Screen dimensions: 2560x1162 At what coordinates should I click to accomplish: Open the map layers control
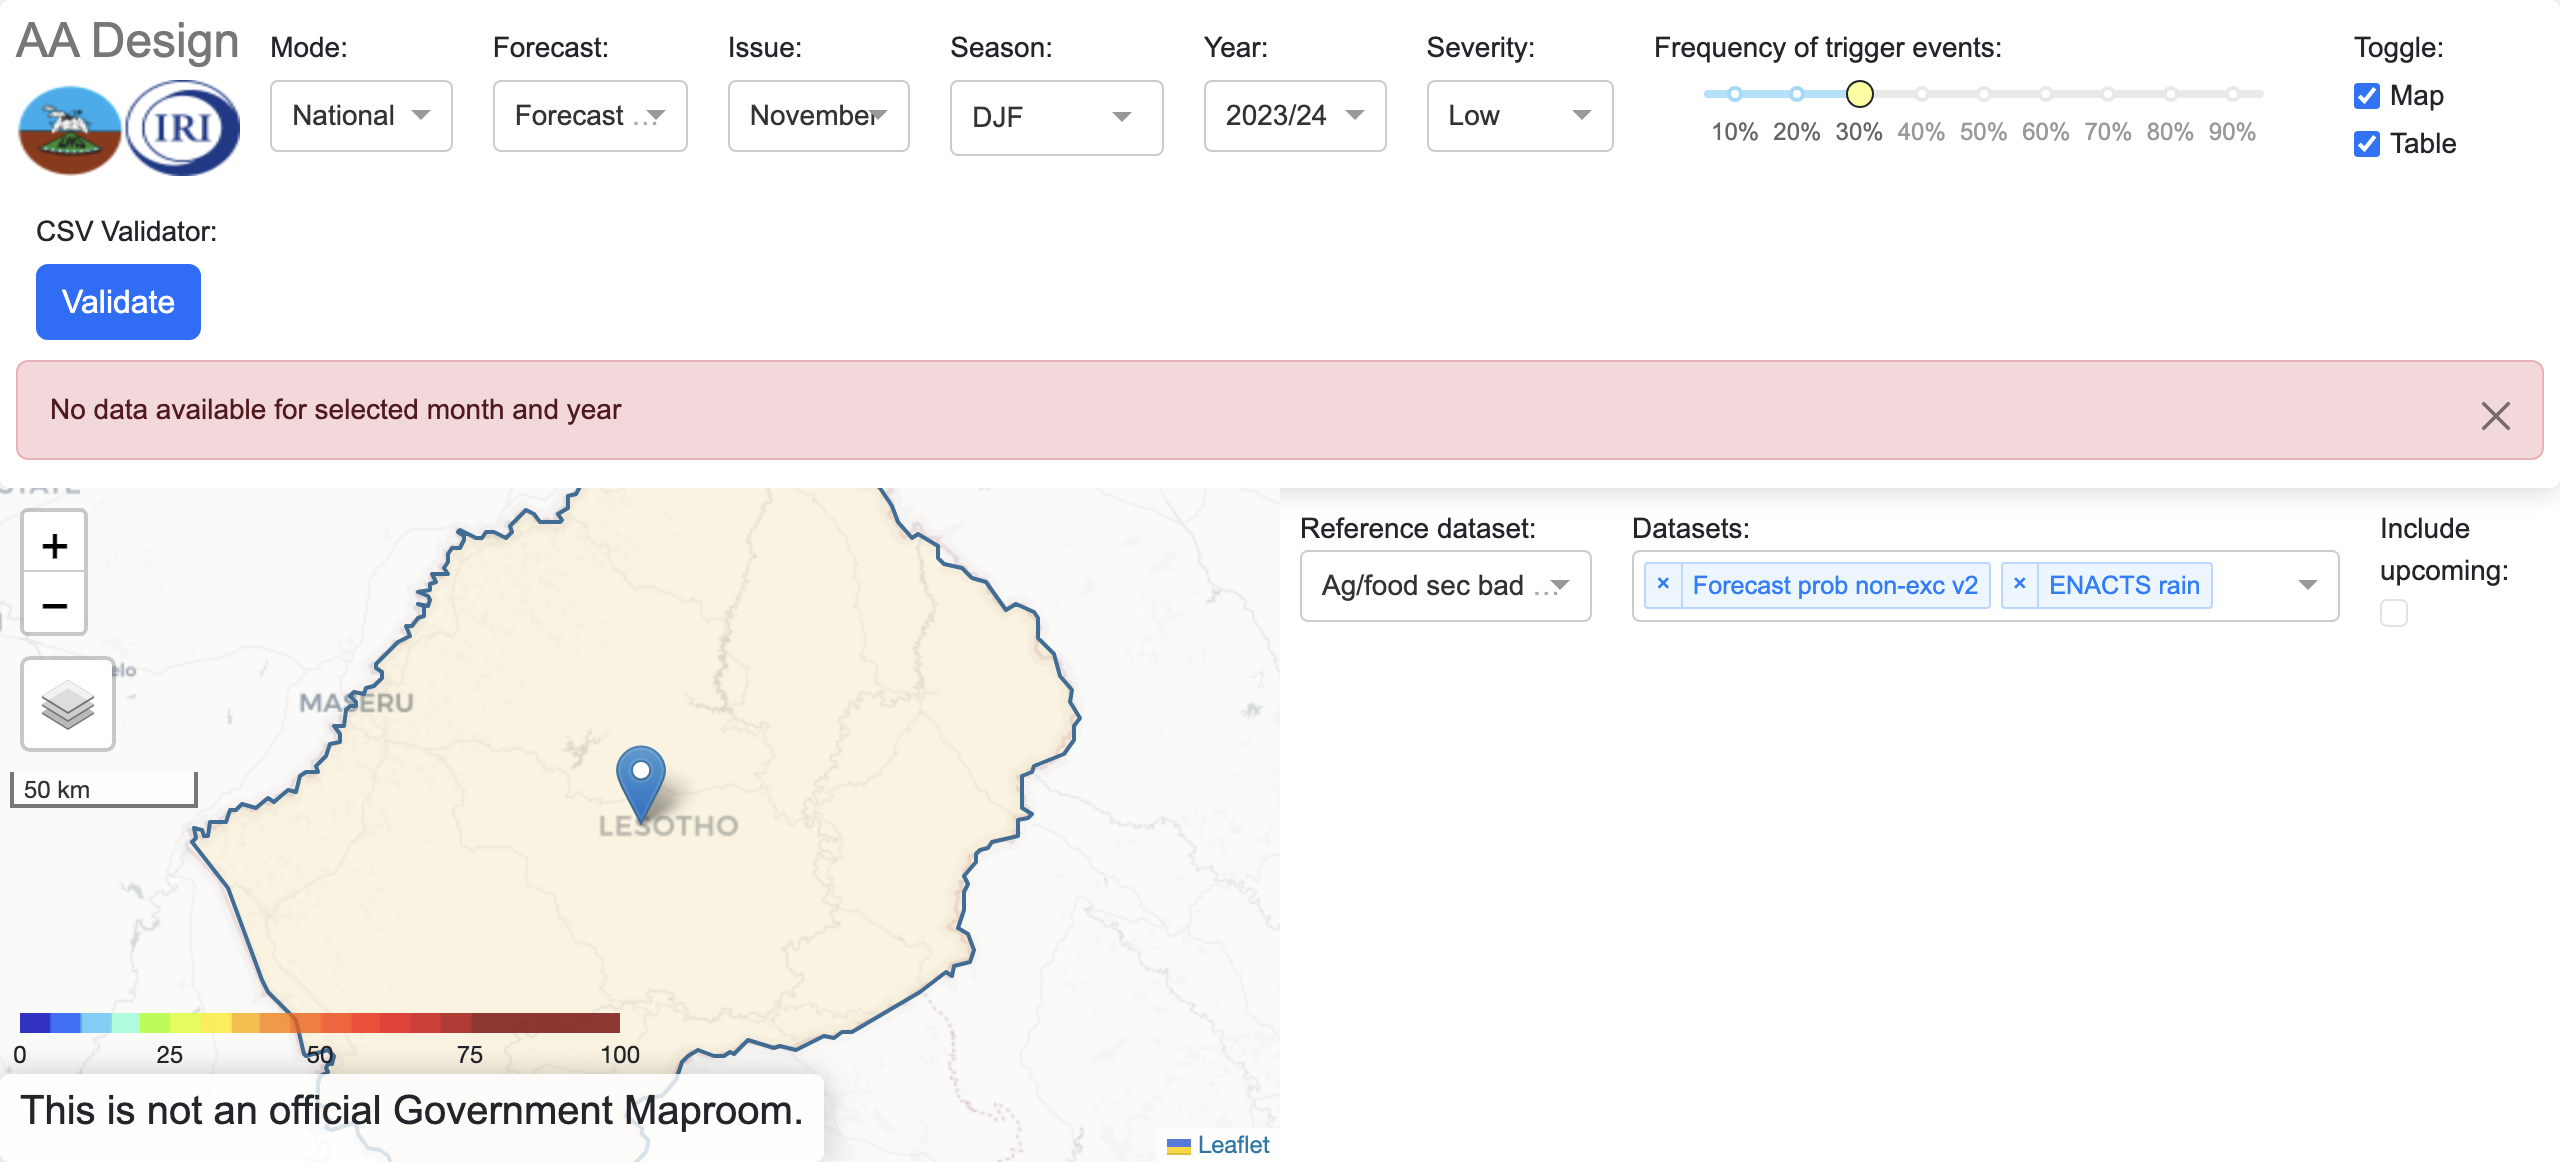66,704
